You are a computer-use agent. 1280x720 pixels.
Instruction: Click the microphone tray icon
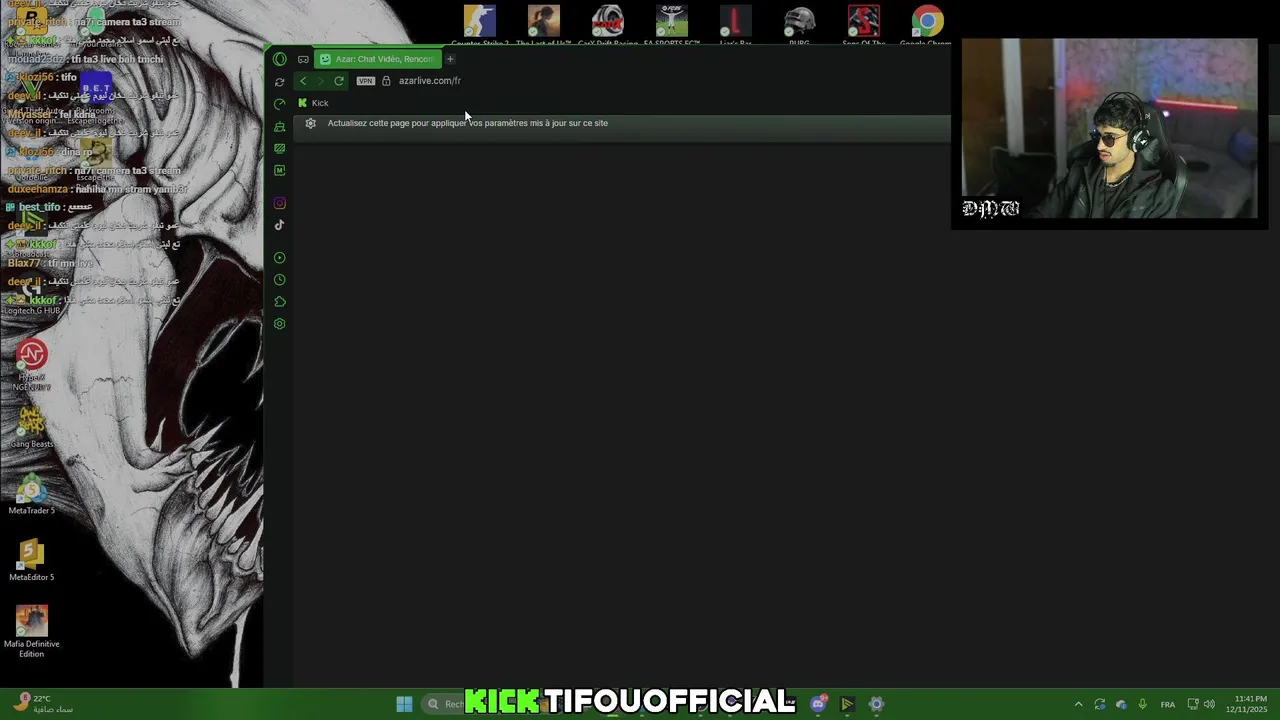[1142, 704]
